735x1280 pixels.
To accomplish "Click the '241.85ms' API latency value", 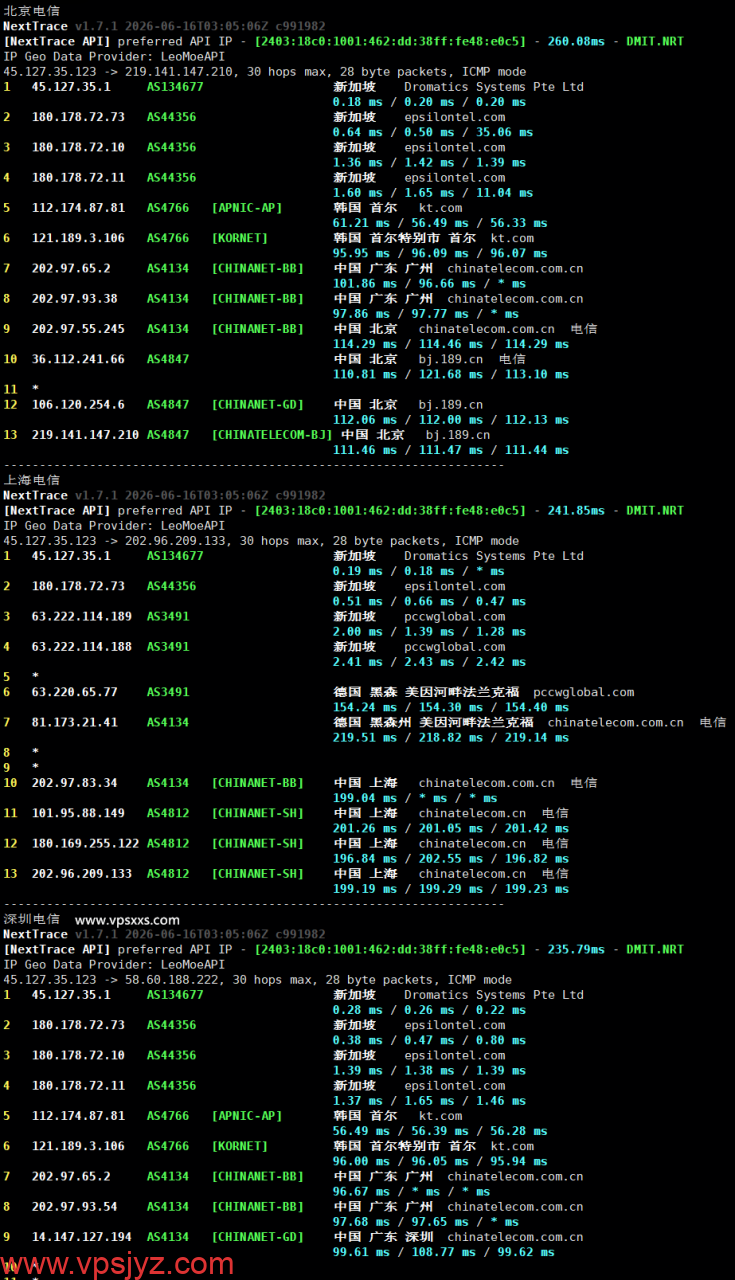I will point(576,510).
